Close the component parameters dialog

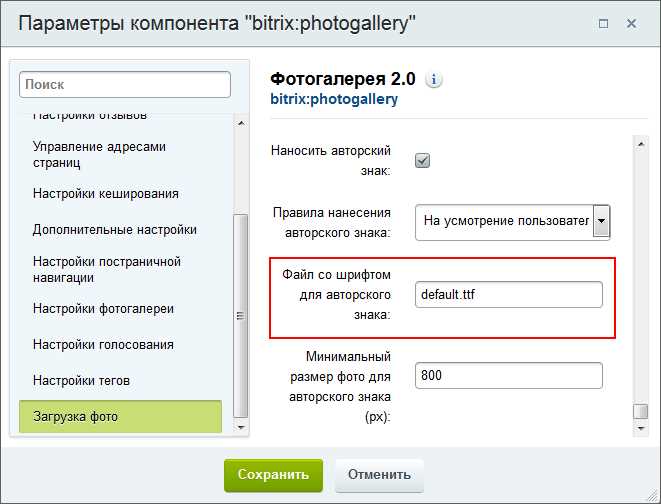point(631,24)
